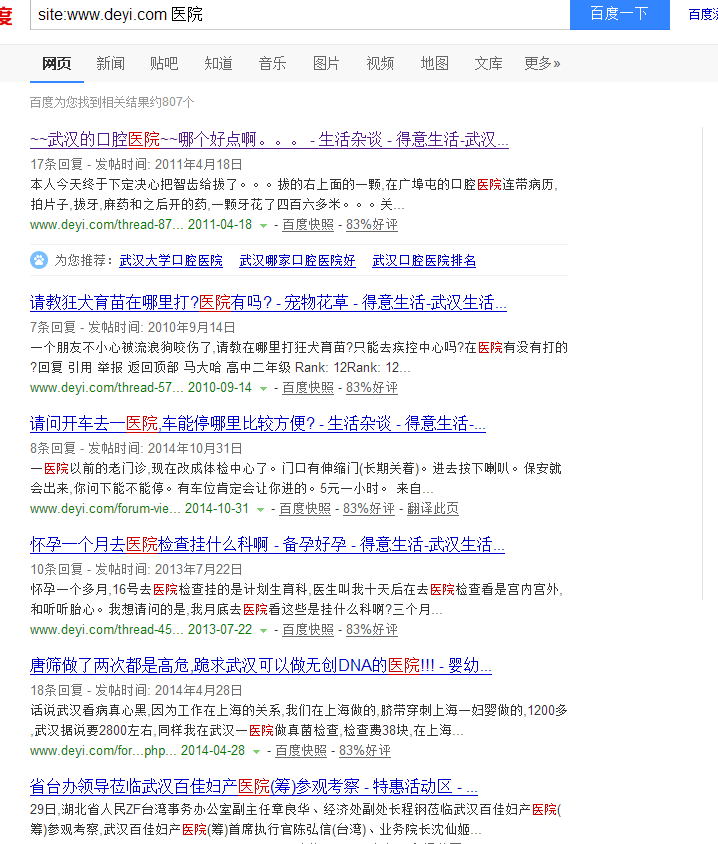Open 83%好评 for the 2014-04-28 result

click(365, 751)
